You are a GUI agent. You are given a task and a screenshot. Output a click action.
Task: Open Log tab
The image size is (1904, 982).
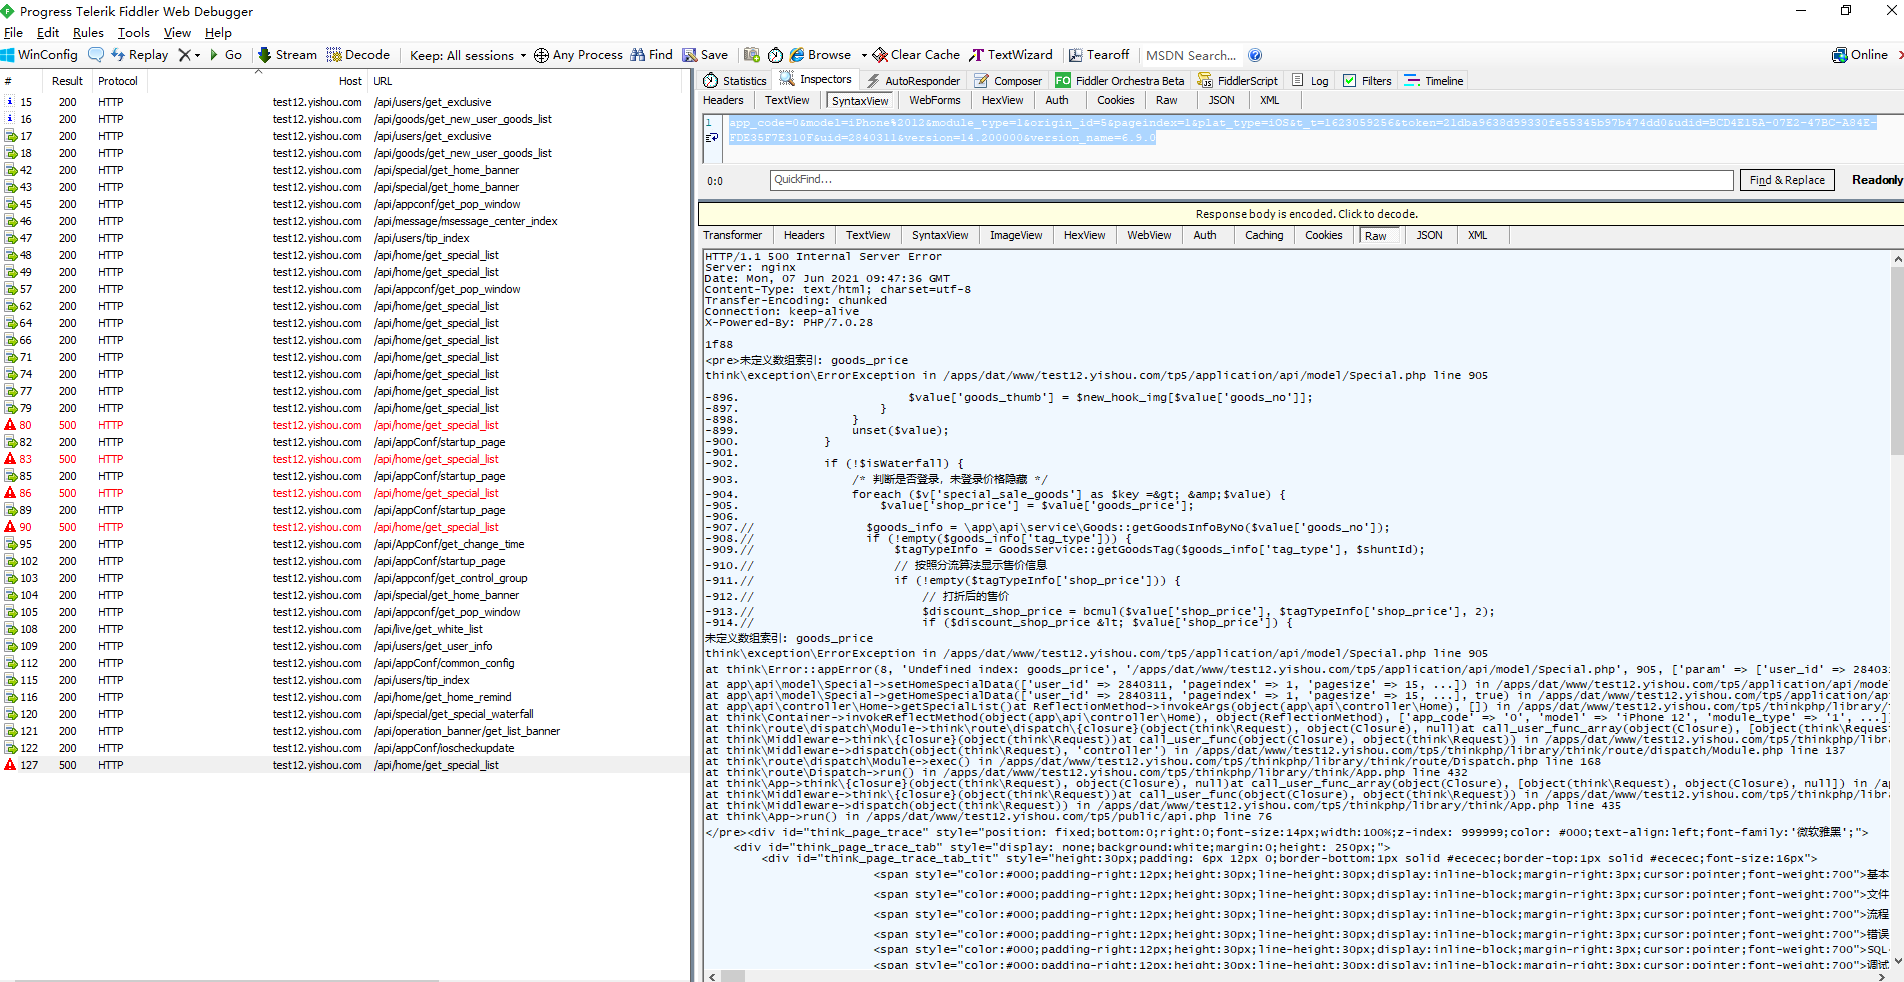point(1310,80)
